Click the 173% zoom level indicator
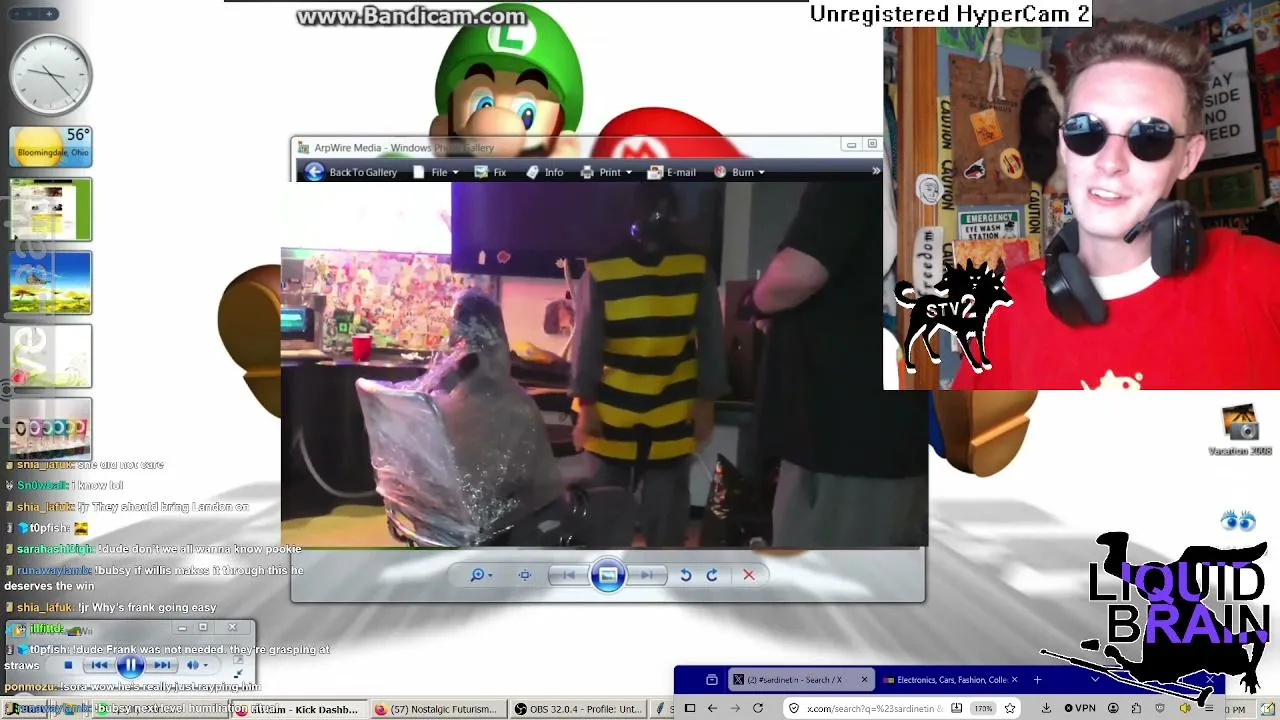The height and width of the screenshot is (720, 1280). click(x=983, y=708)
